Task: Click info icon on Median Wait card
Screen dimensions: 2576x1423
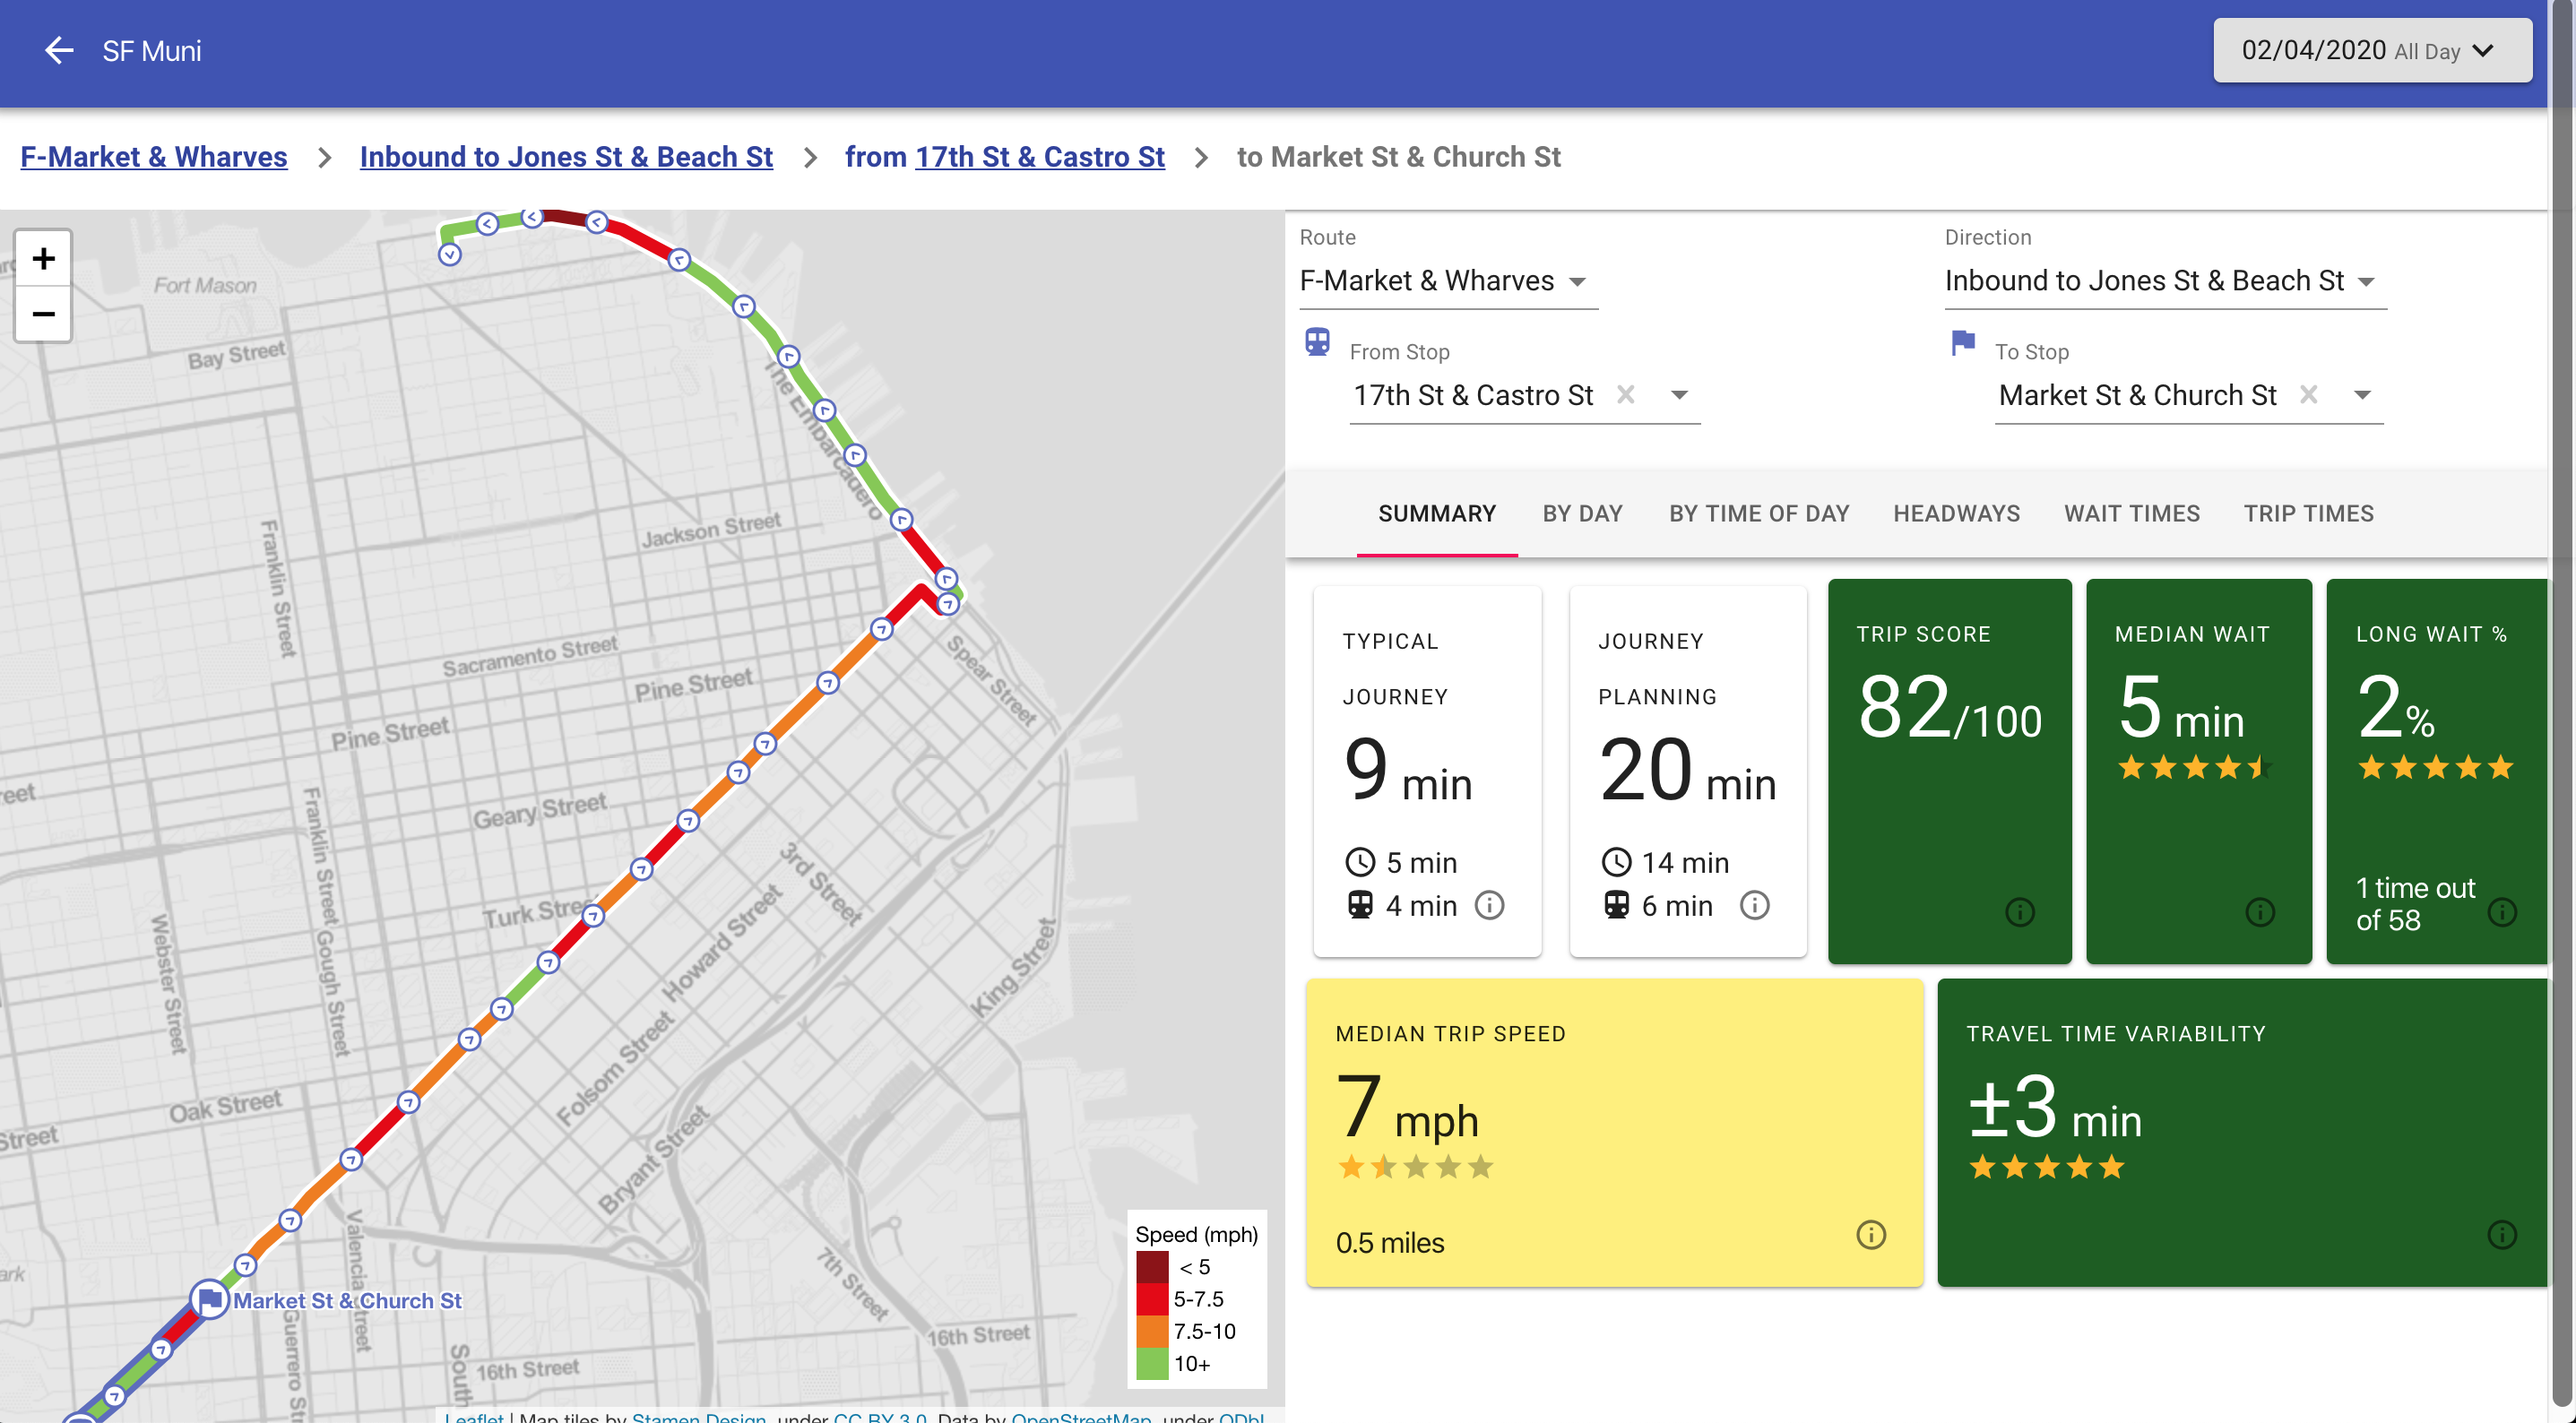Action: pos(2259,911)
